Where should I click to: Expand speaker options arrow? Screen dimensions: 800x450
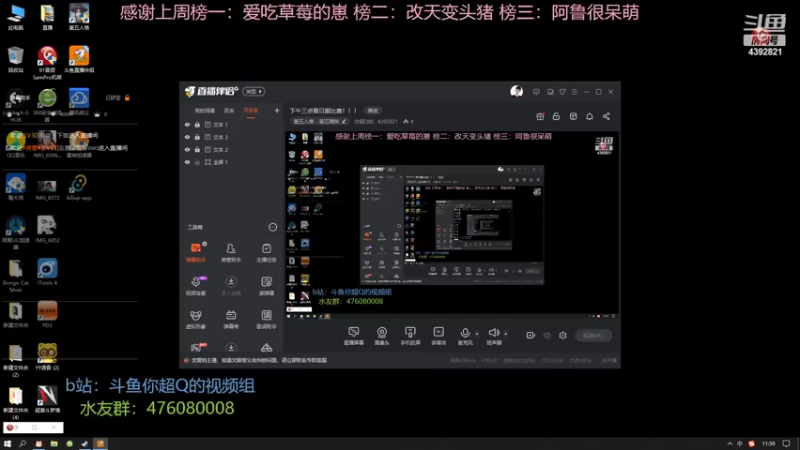506,334
